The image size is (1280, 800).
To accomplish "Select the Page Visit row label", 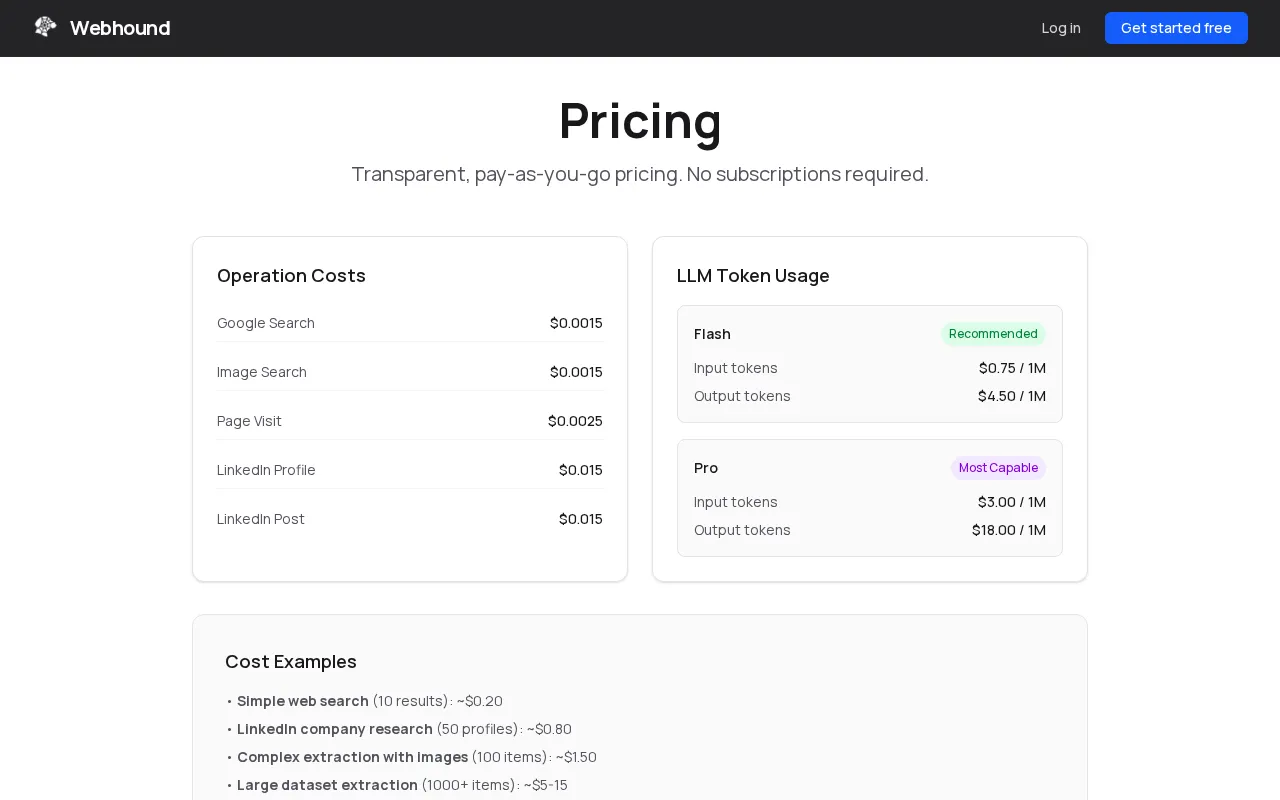I will pos(249,421).
